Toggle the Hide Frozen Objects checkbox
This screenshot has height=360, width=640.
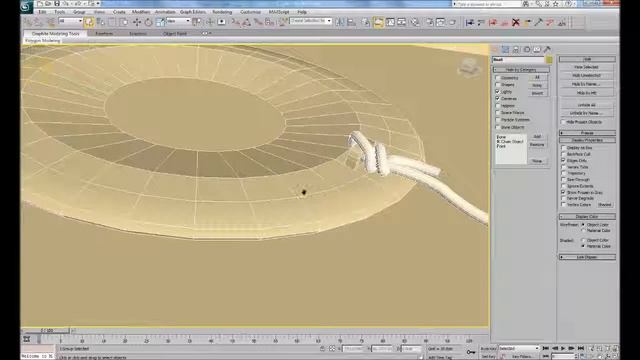coord(563,122)
